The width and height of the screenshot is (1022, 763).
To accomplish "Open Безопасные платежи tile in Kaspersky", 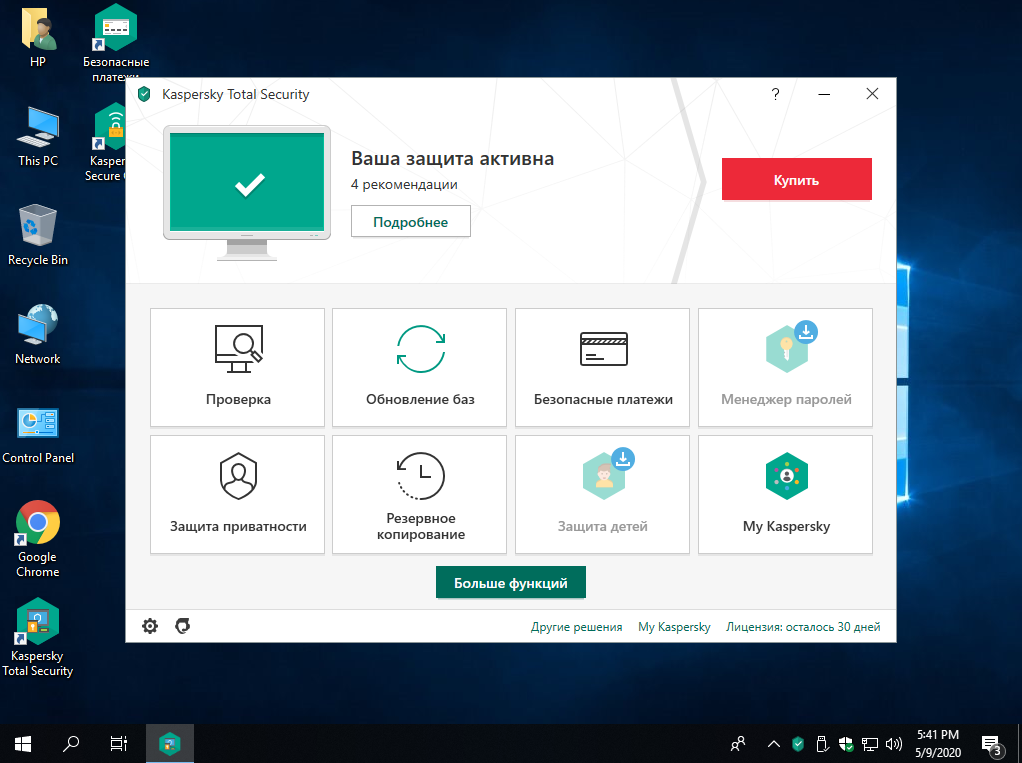I will click(602, 367).
